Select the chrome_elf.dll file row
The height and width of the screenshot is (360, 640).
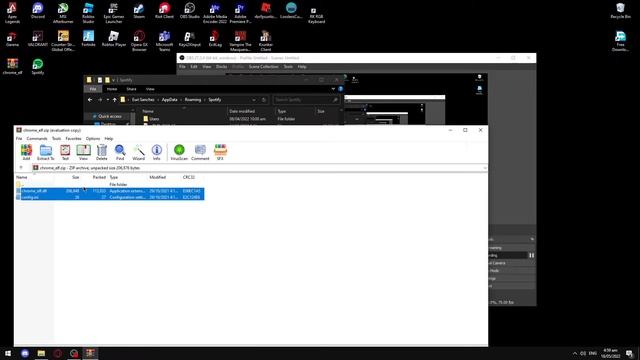(x=110, y=191)
